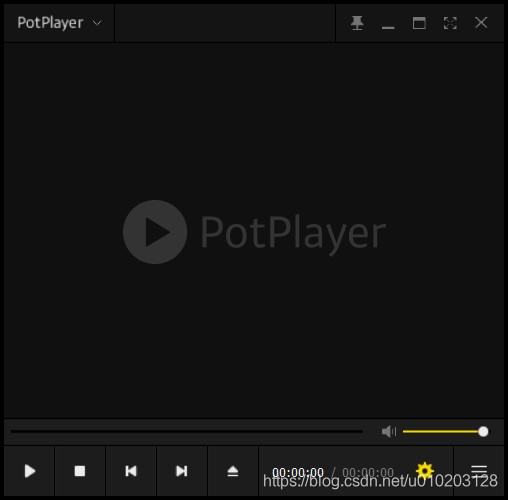
Task: Toggle the always-on-top pin icon
Action: (357, 23)
